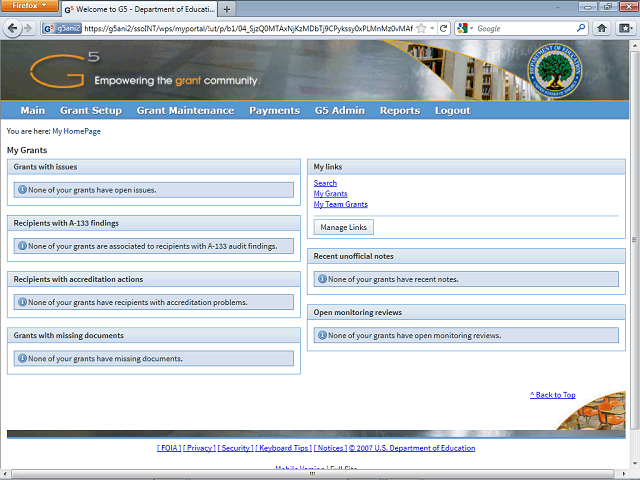Click the Google search engine icon

click(462, 29)
